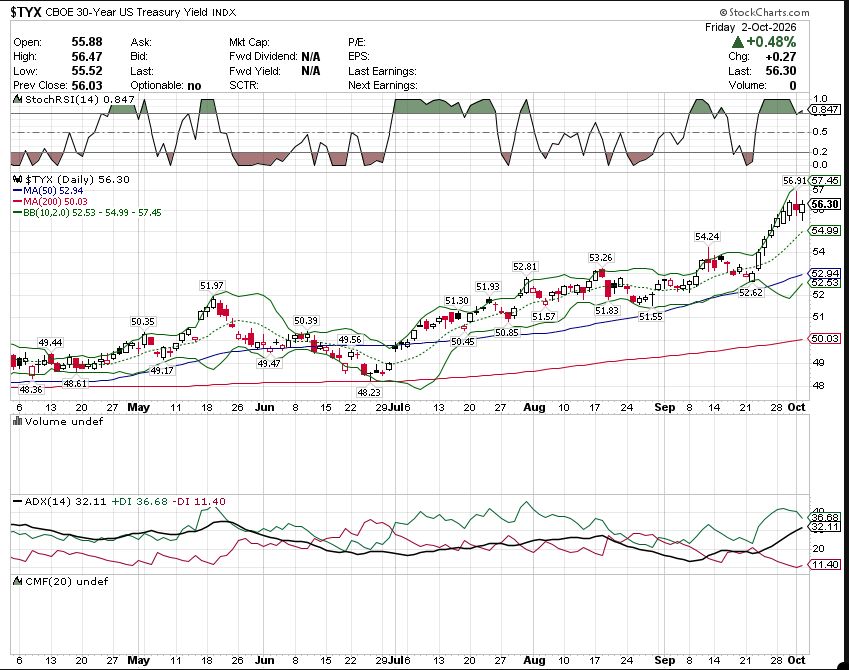This screenshot has width=849, height=670.
Task: Click the MA(200) 50.03 legend text
Action: click(55, 201)
